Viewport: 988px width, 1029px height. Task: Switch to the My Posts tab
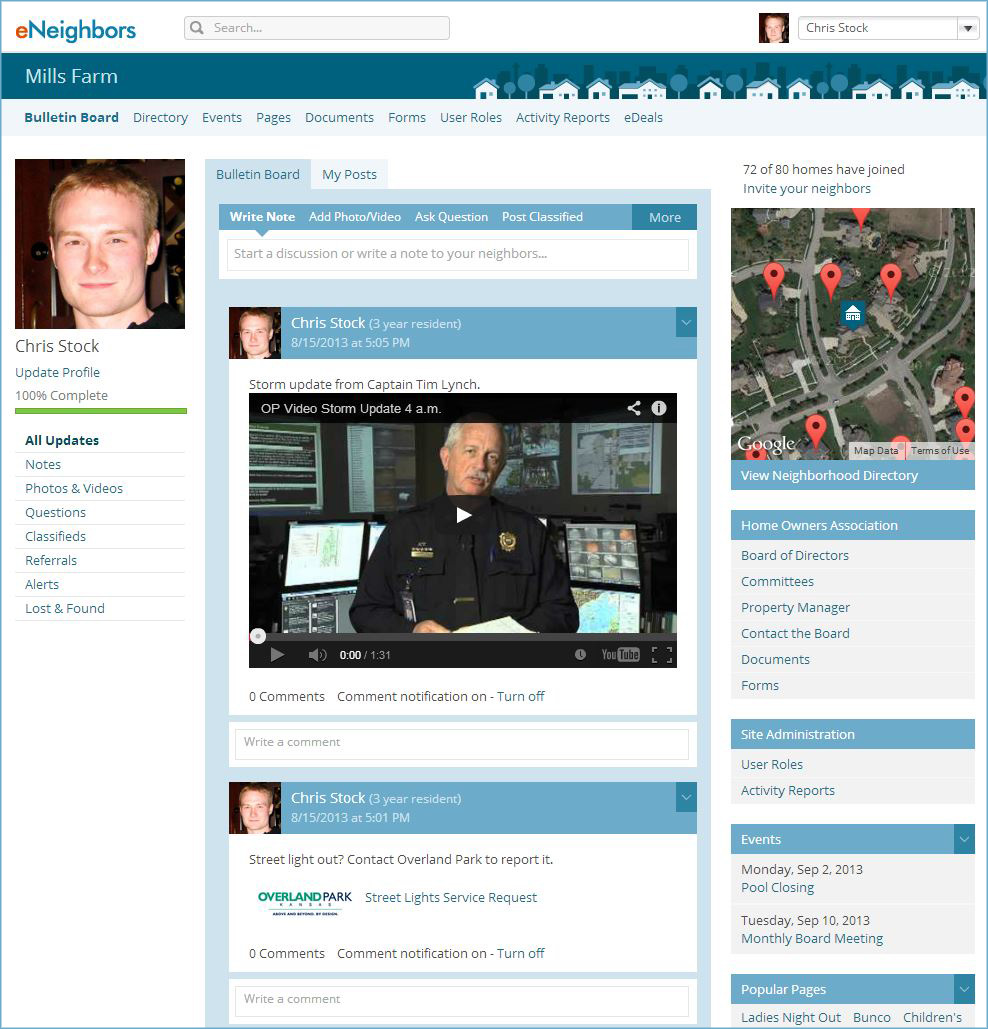point(349,174)
